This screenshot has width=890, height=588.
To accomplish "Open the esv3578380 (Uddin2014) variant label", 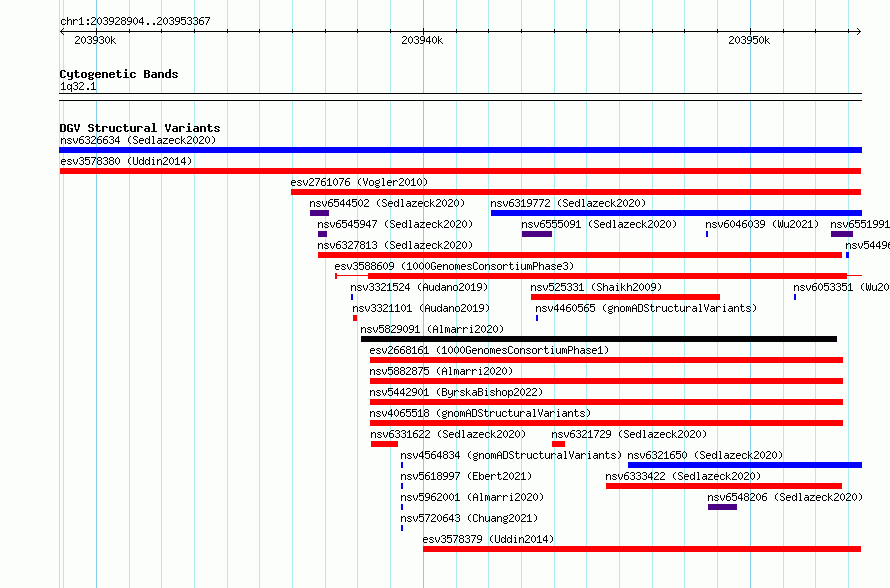I will click(x=126, y=161).
